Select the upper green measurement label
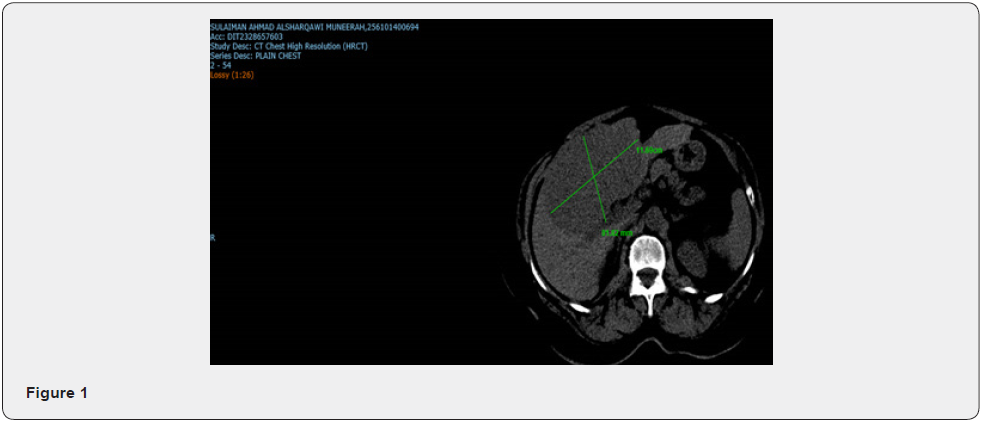The width and height of the screenshot is (983, 425). coord(649,150)
